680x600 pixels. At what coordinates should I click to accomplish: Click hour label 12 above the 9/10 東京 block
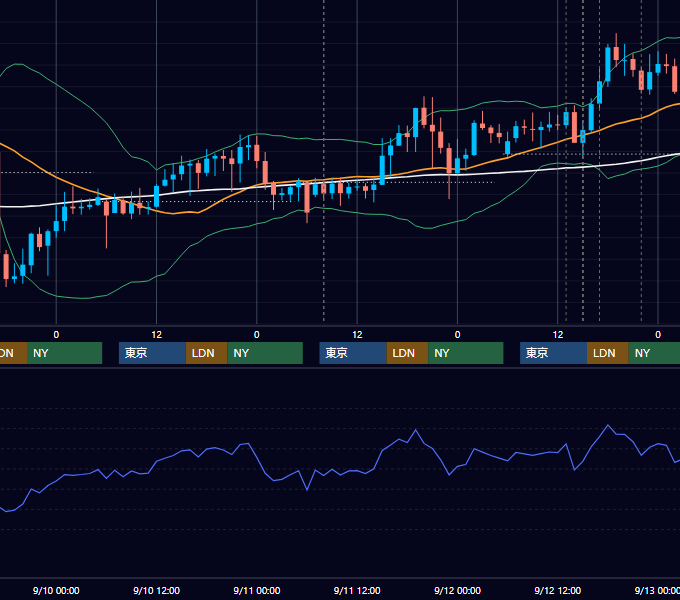[157, 335]
